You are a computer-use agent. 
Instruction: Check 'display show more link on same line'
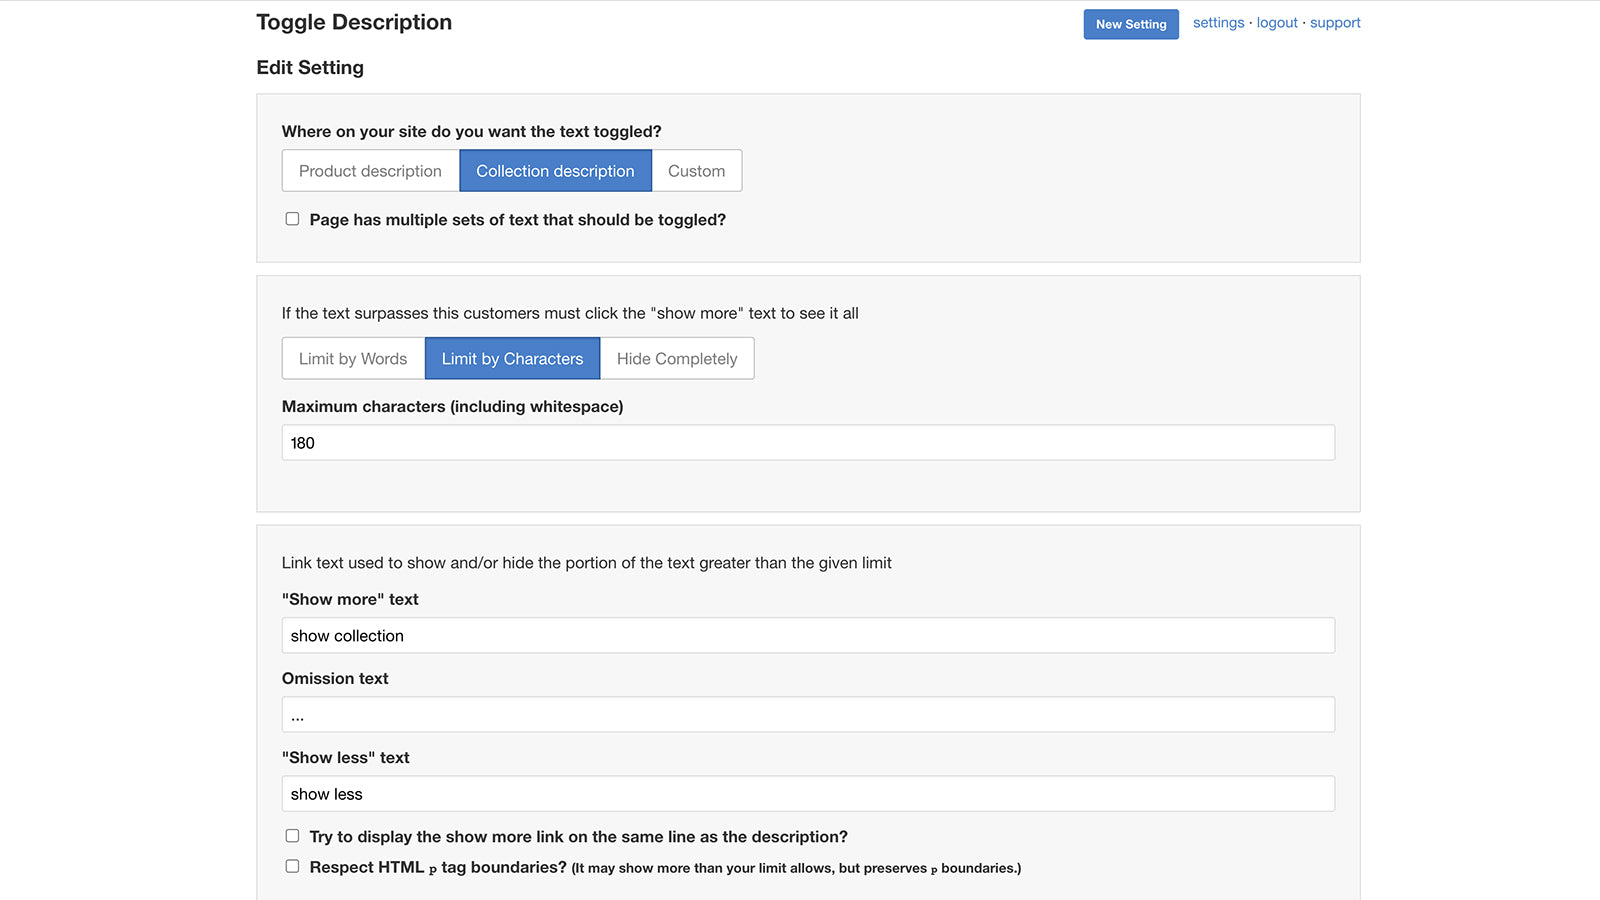point(292,835)
